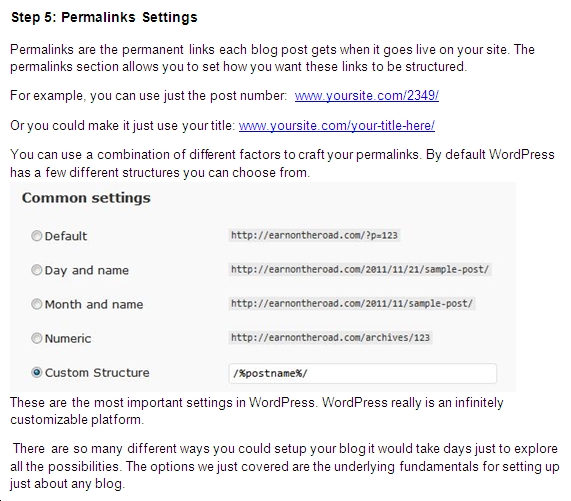Click the archives/123 sample URL
The height and width of the screenshot is (501, 571).
pyautogui.click(x=330, y=338)
